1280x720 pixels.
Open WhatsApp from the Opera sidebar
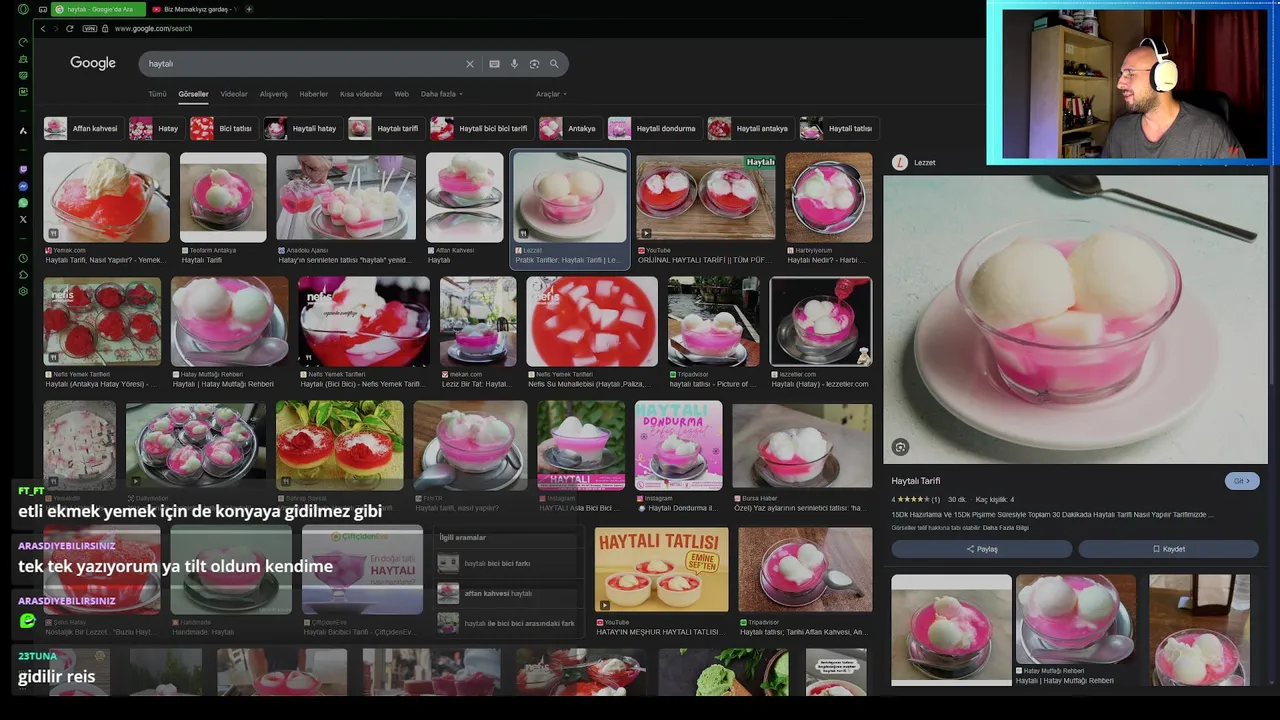tap(23, 203)
